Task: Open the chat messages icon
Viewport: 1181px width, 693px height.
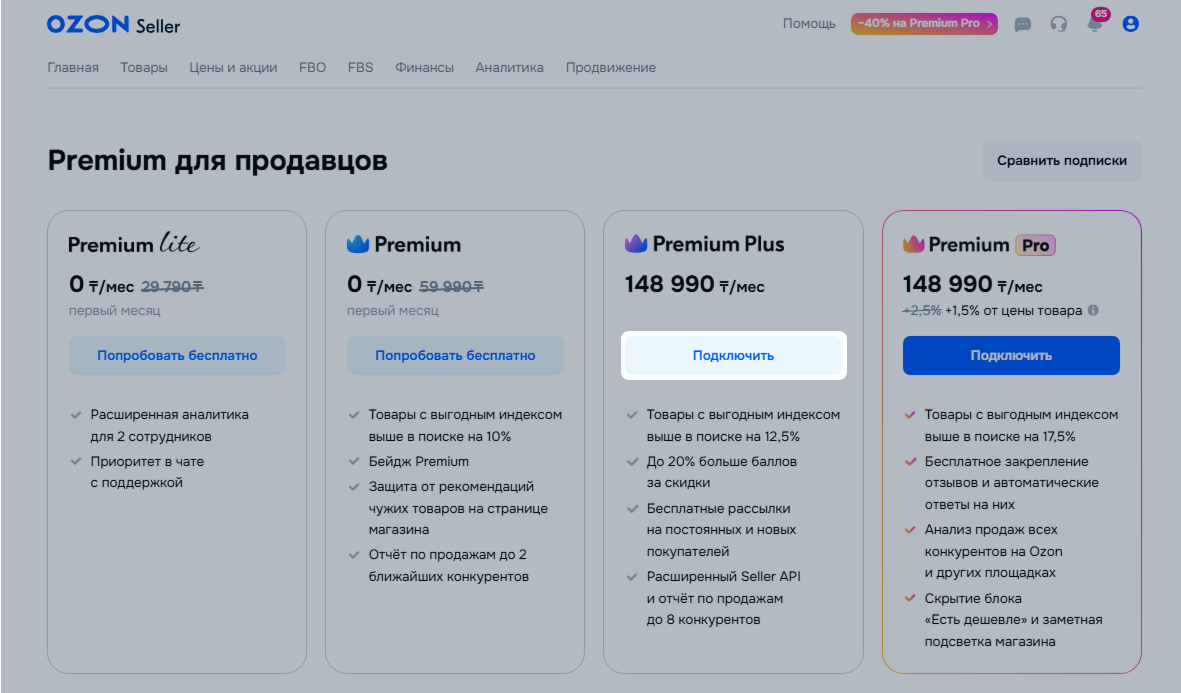Action: point(1022,25)
